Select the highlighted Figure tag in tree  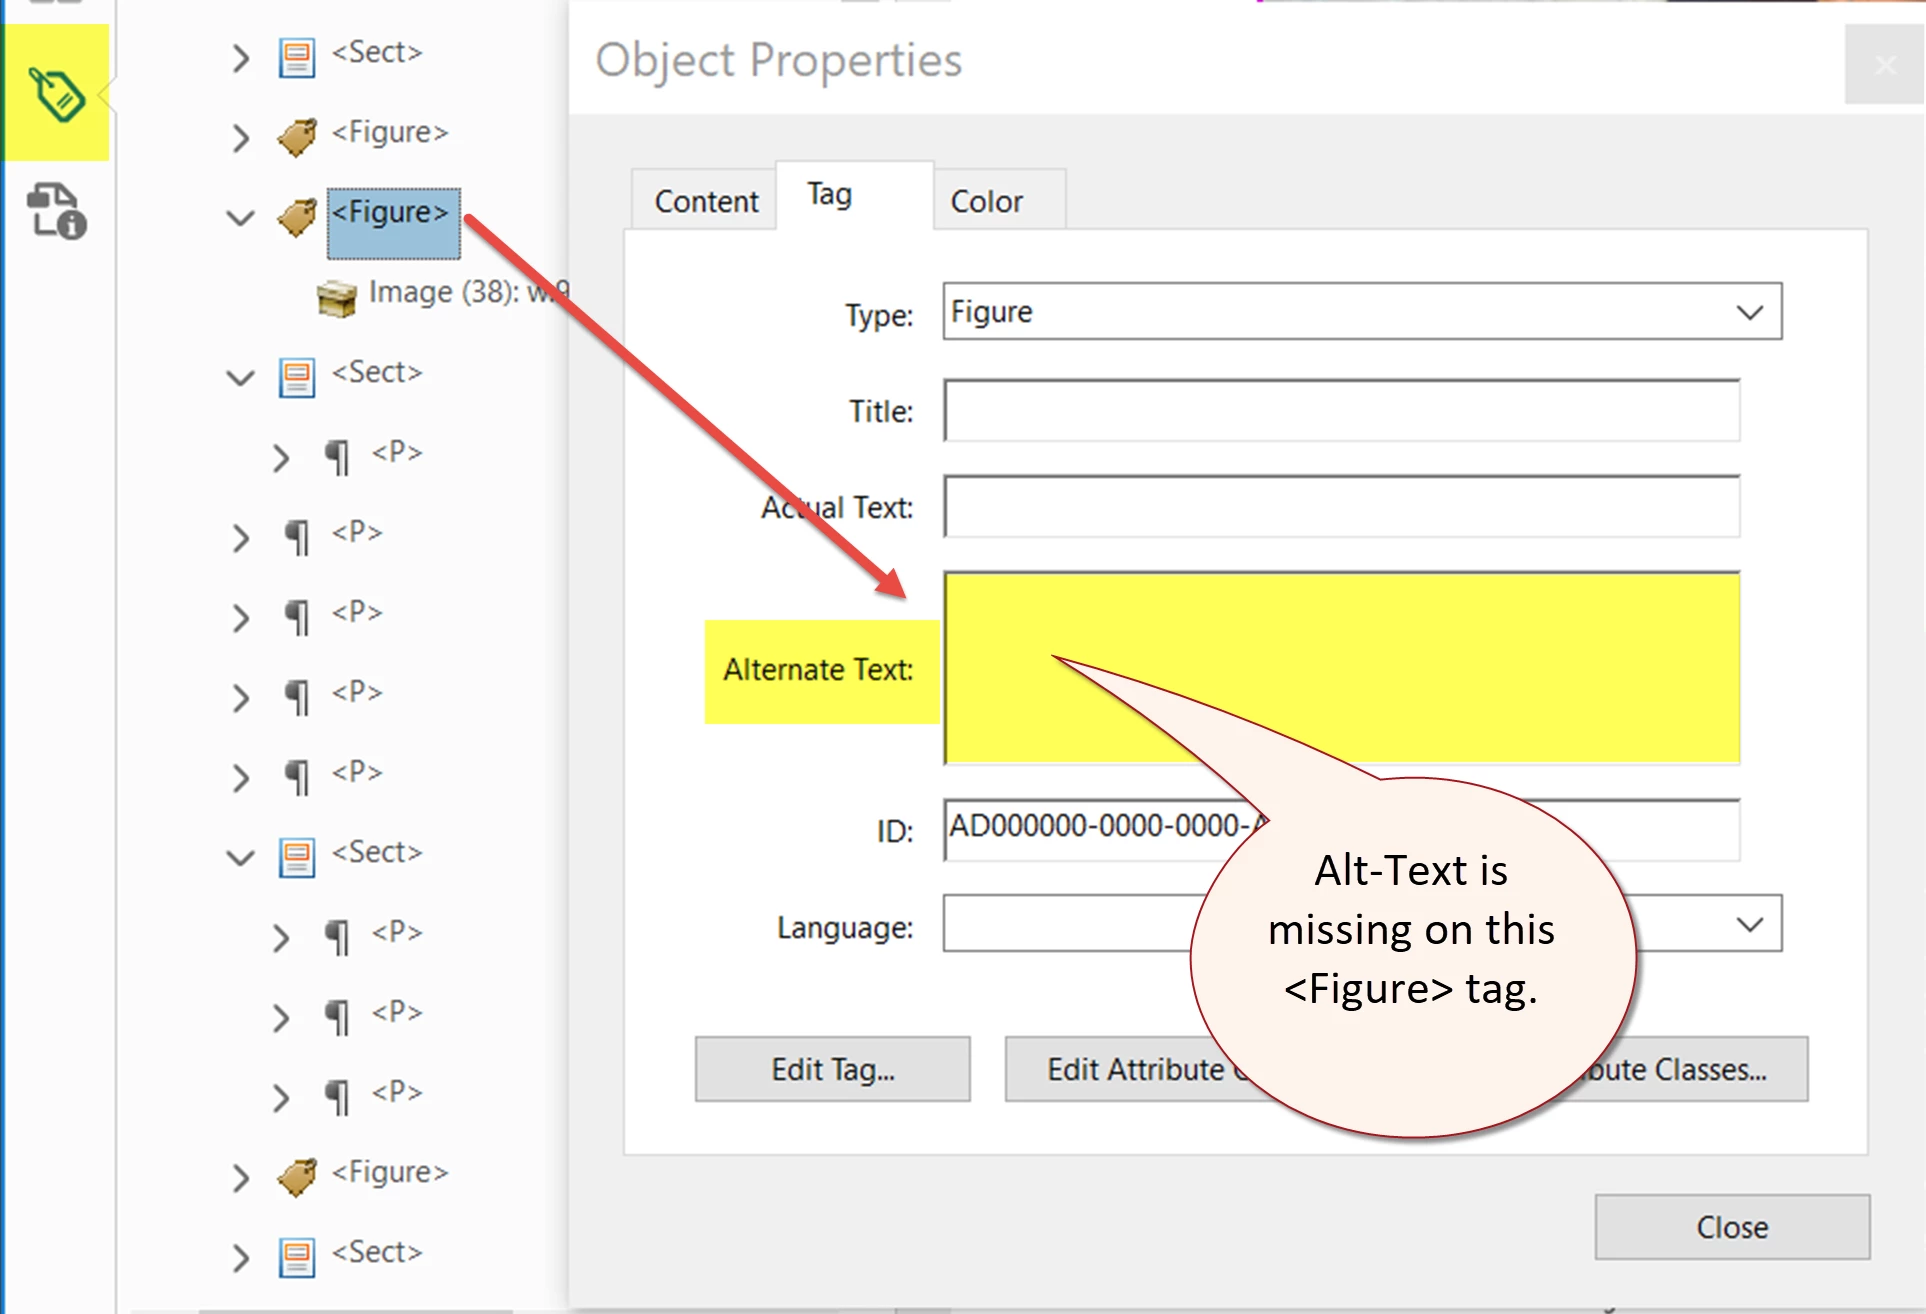point(392,214)
